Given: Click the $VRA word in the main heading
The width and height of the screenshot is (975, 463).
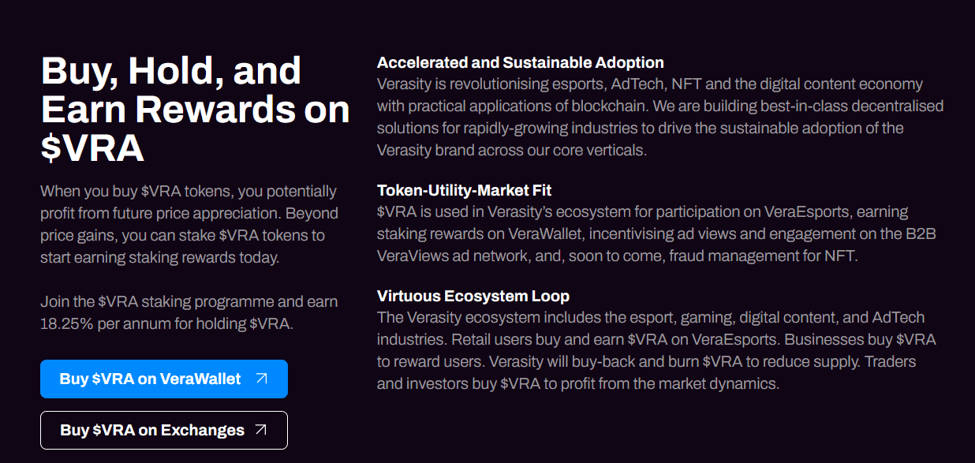Looking at the screenshot, I should [x=92, y=148].
